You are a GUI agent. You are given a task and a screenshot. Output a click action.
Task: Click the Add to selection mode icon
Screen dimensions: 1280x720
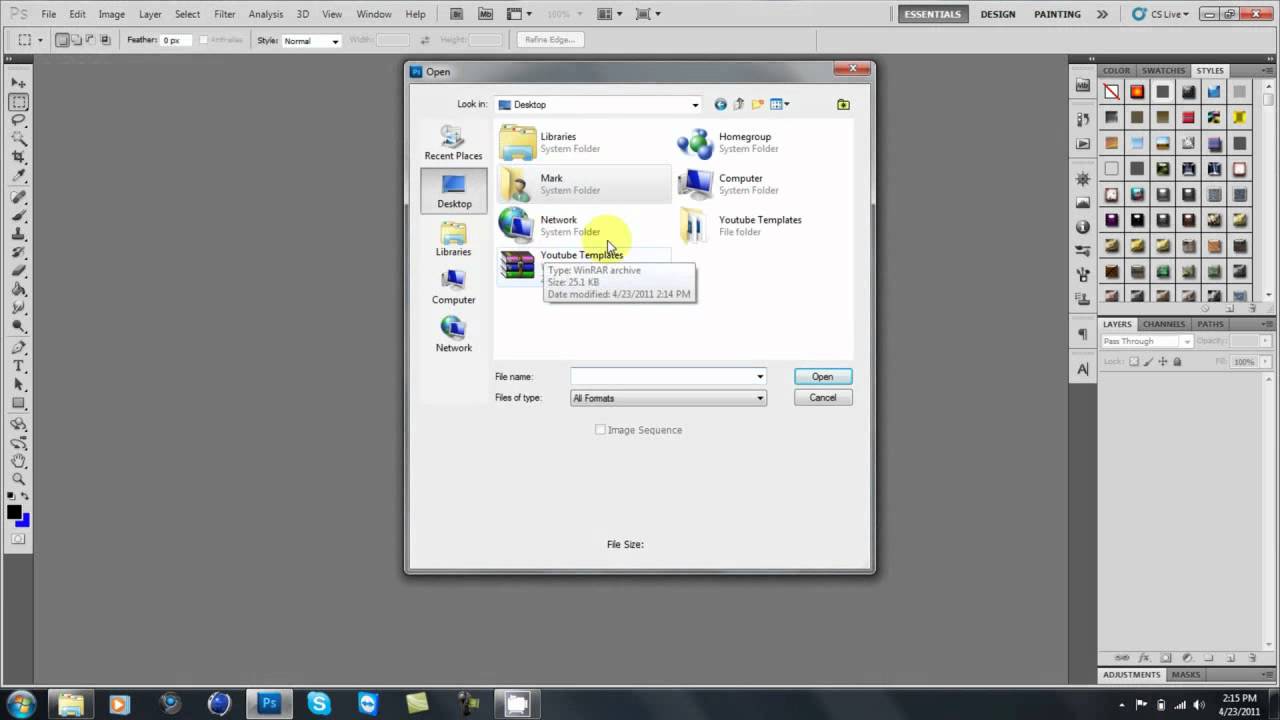point(76,40)
